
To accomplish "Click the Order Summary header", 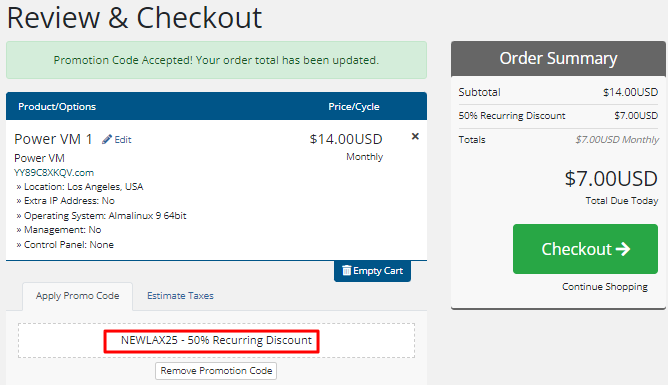I will click(x=558, y=58).
